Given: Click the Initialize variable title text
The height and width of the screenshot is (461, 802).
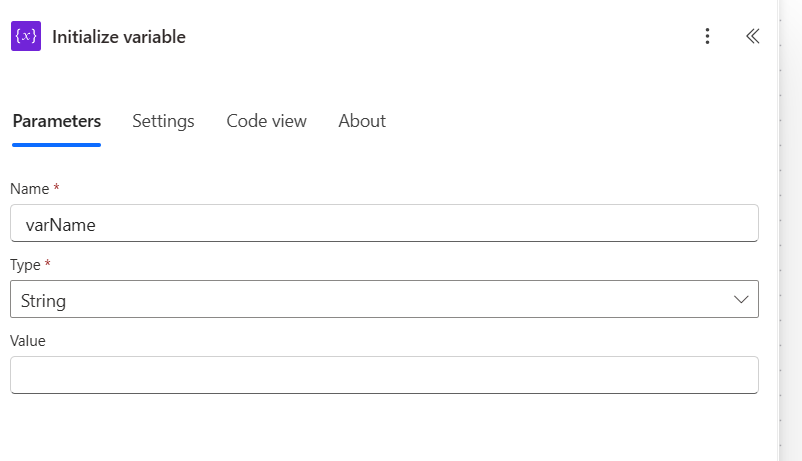Looking at the screenshot, I should click(x=119, y=37).
